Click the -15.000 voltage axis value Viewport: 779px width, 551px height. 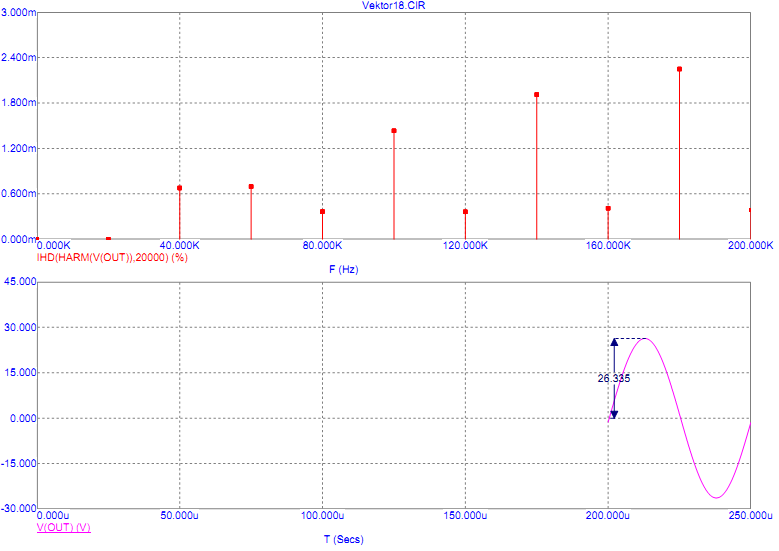point(19,464)
